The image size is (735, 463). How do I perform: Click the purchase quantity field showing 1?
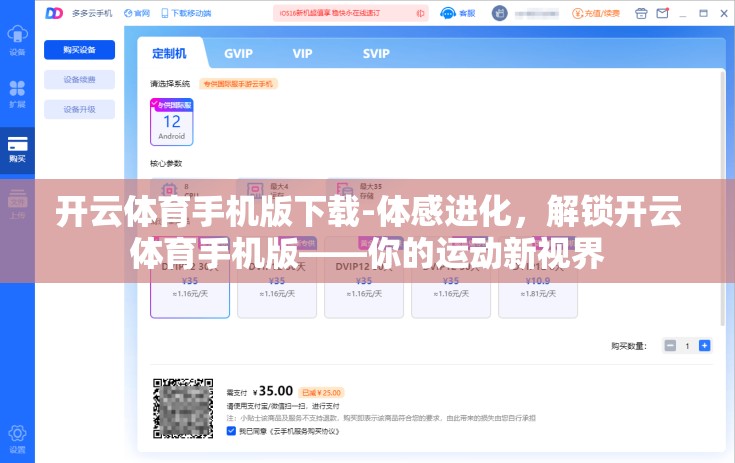687,346
